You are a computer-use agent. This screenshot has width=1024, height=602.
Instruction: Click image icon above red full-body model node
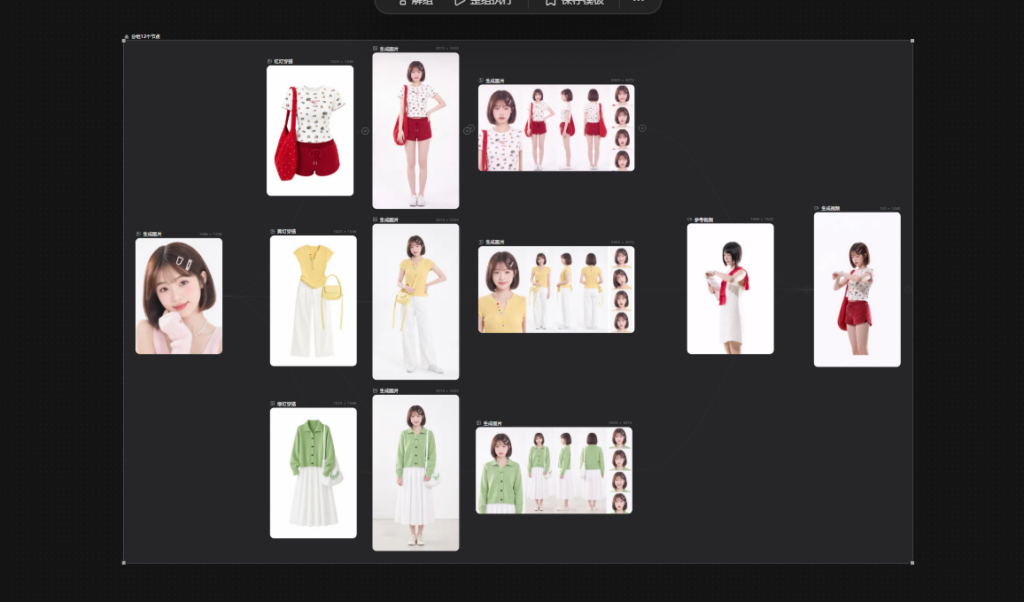(376, 48)
